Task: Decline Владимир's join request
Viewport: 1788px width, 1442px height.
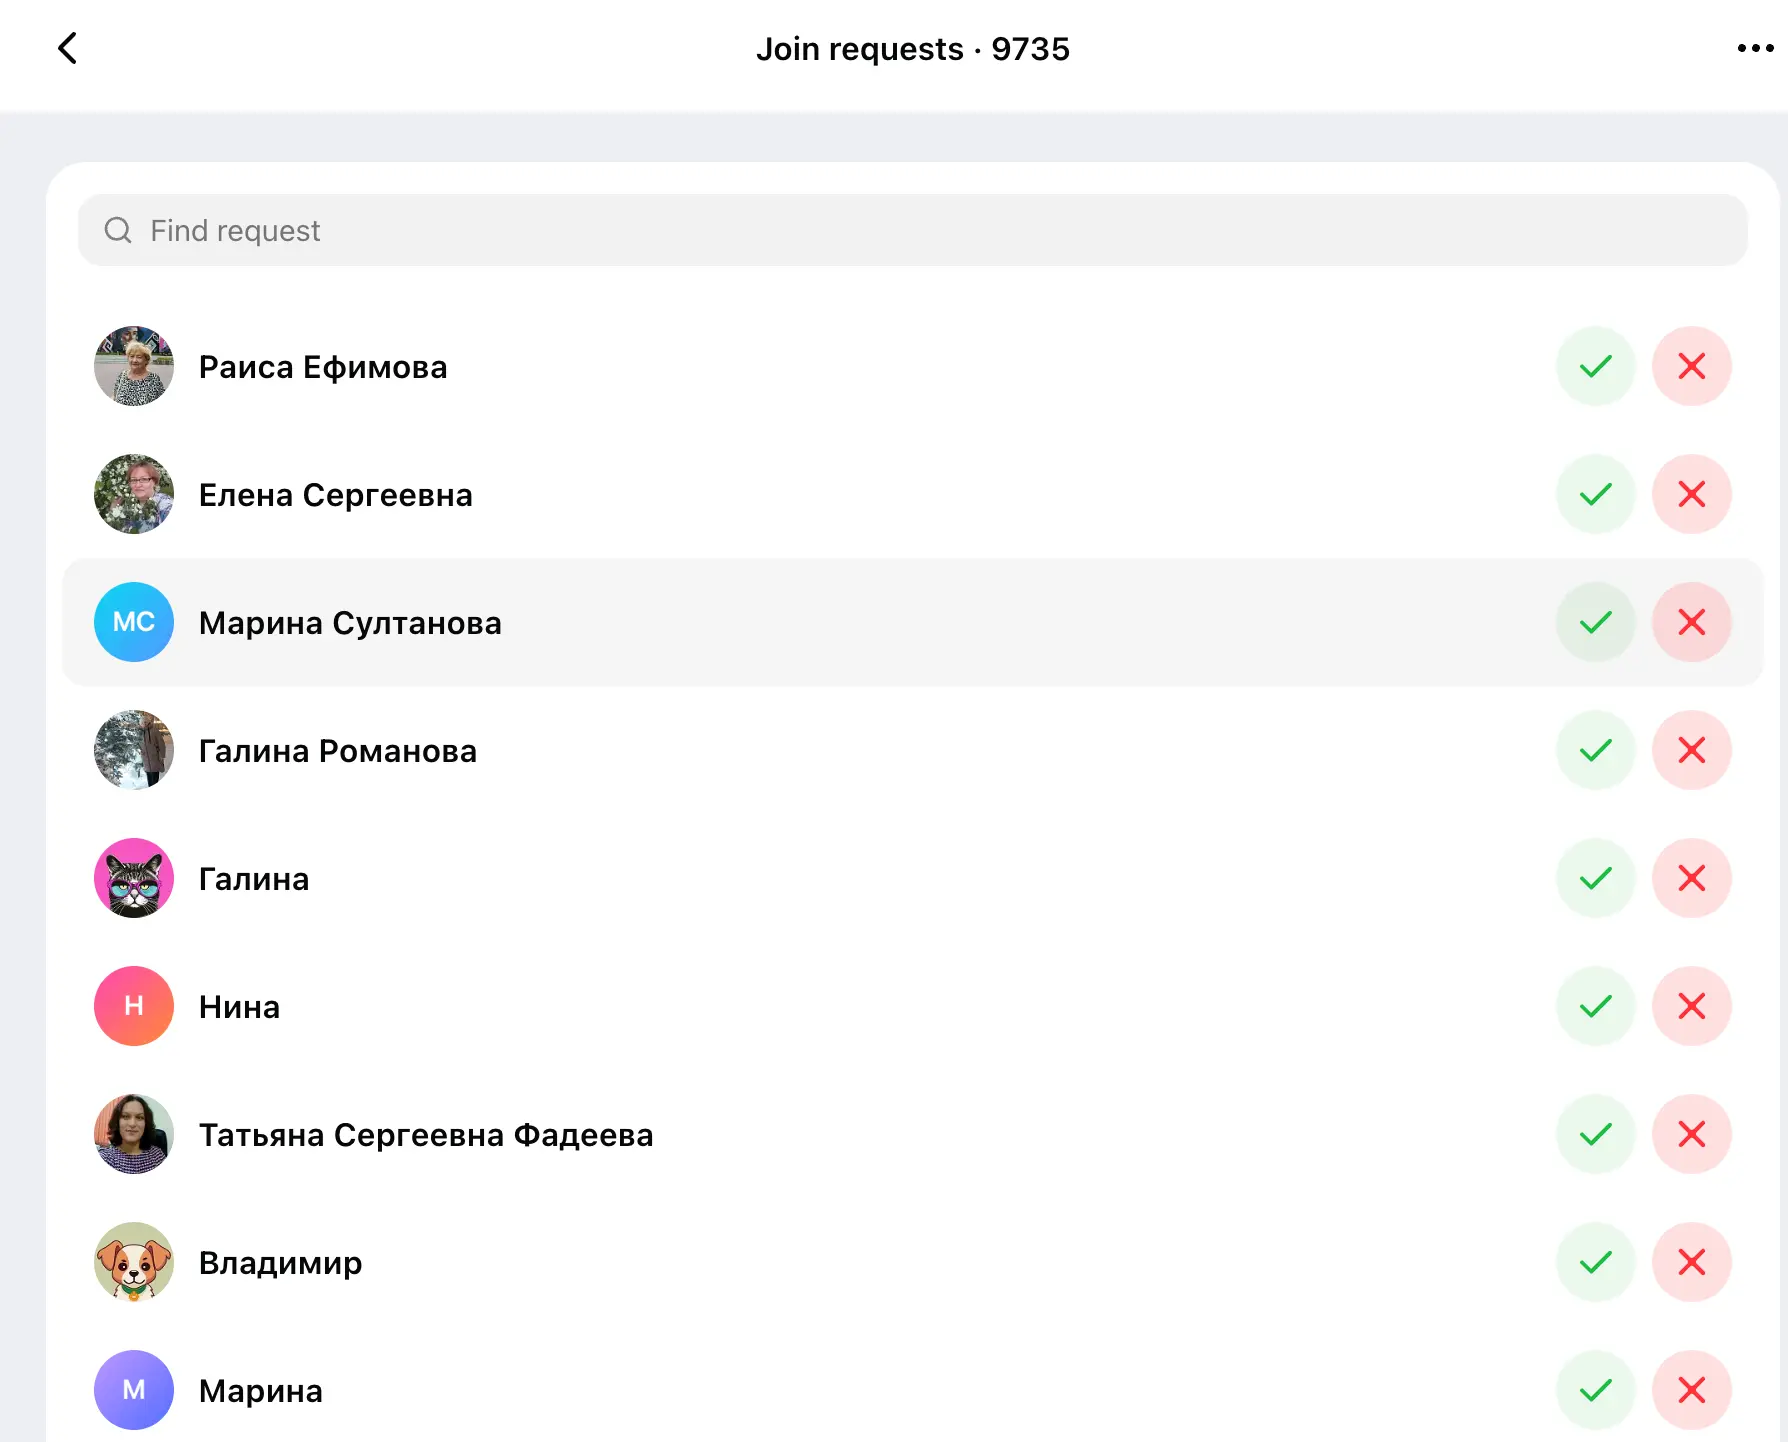Action: click(x=1692, y=1262)
